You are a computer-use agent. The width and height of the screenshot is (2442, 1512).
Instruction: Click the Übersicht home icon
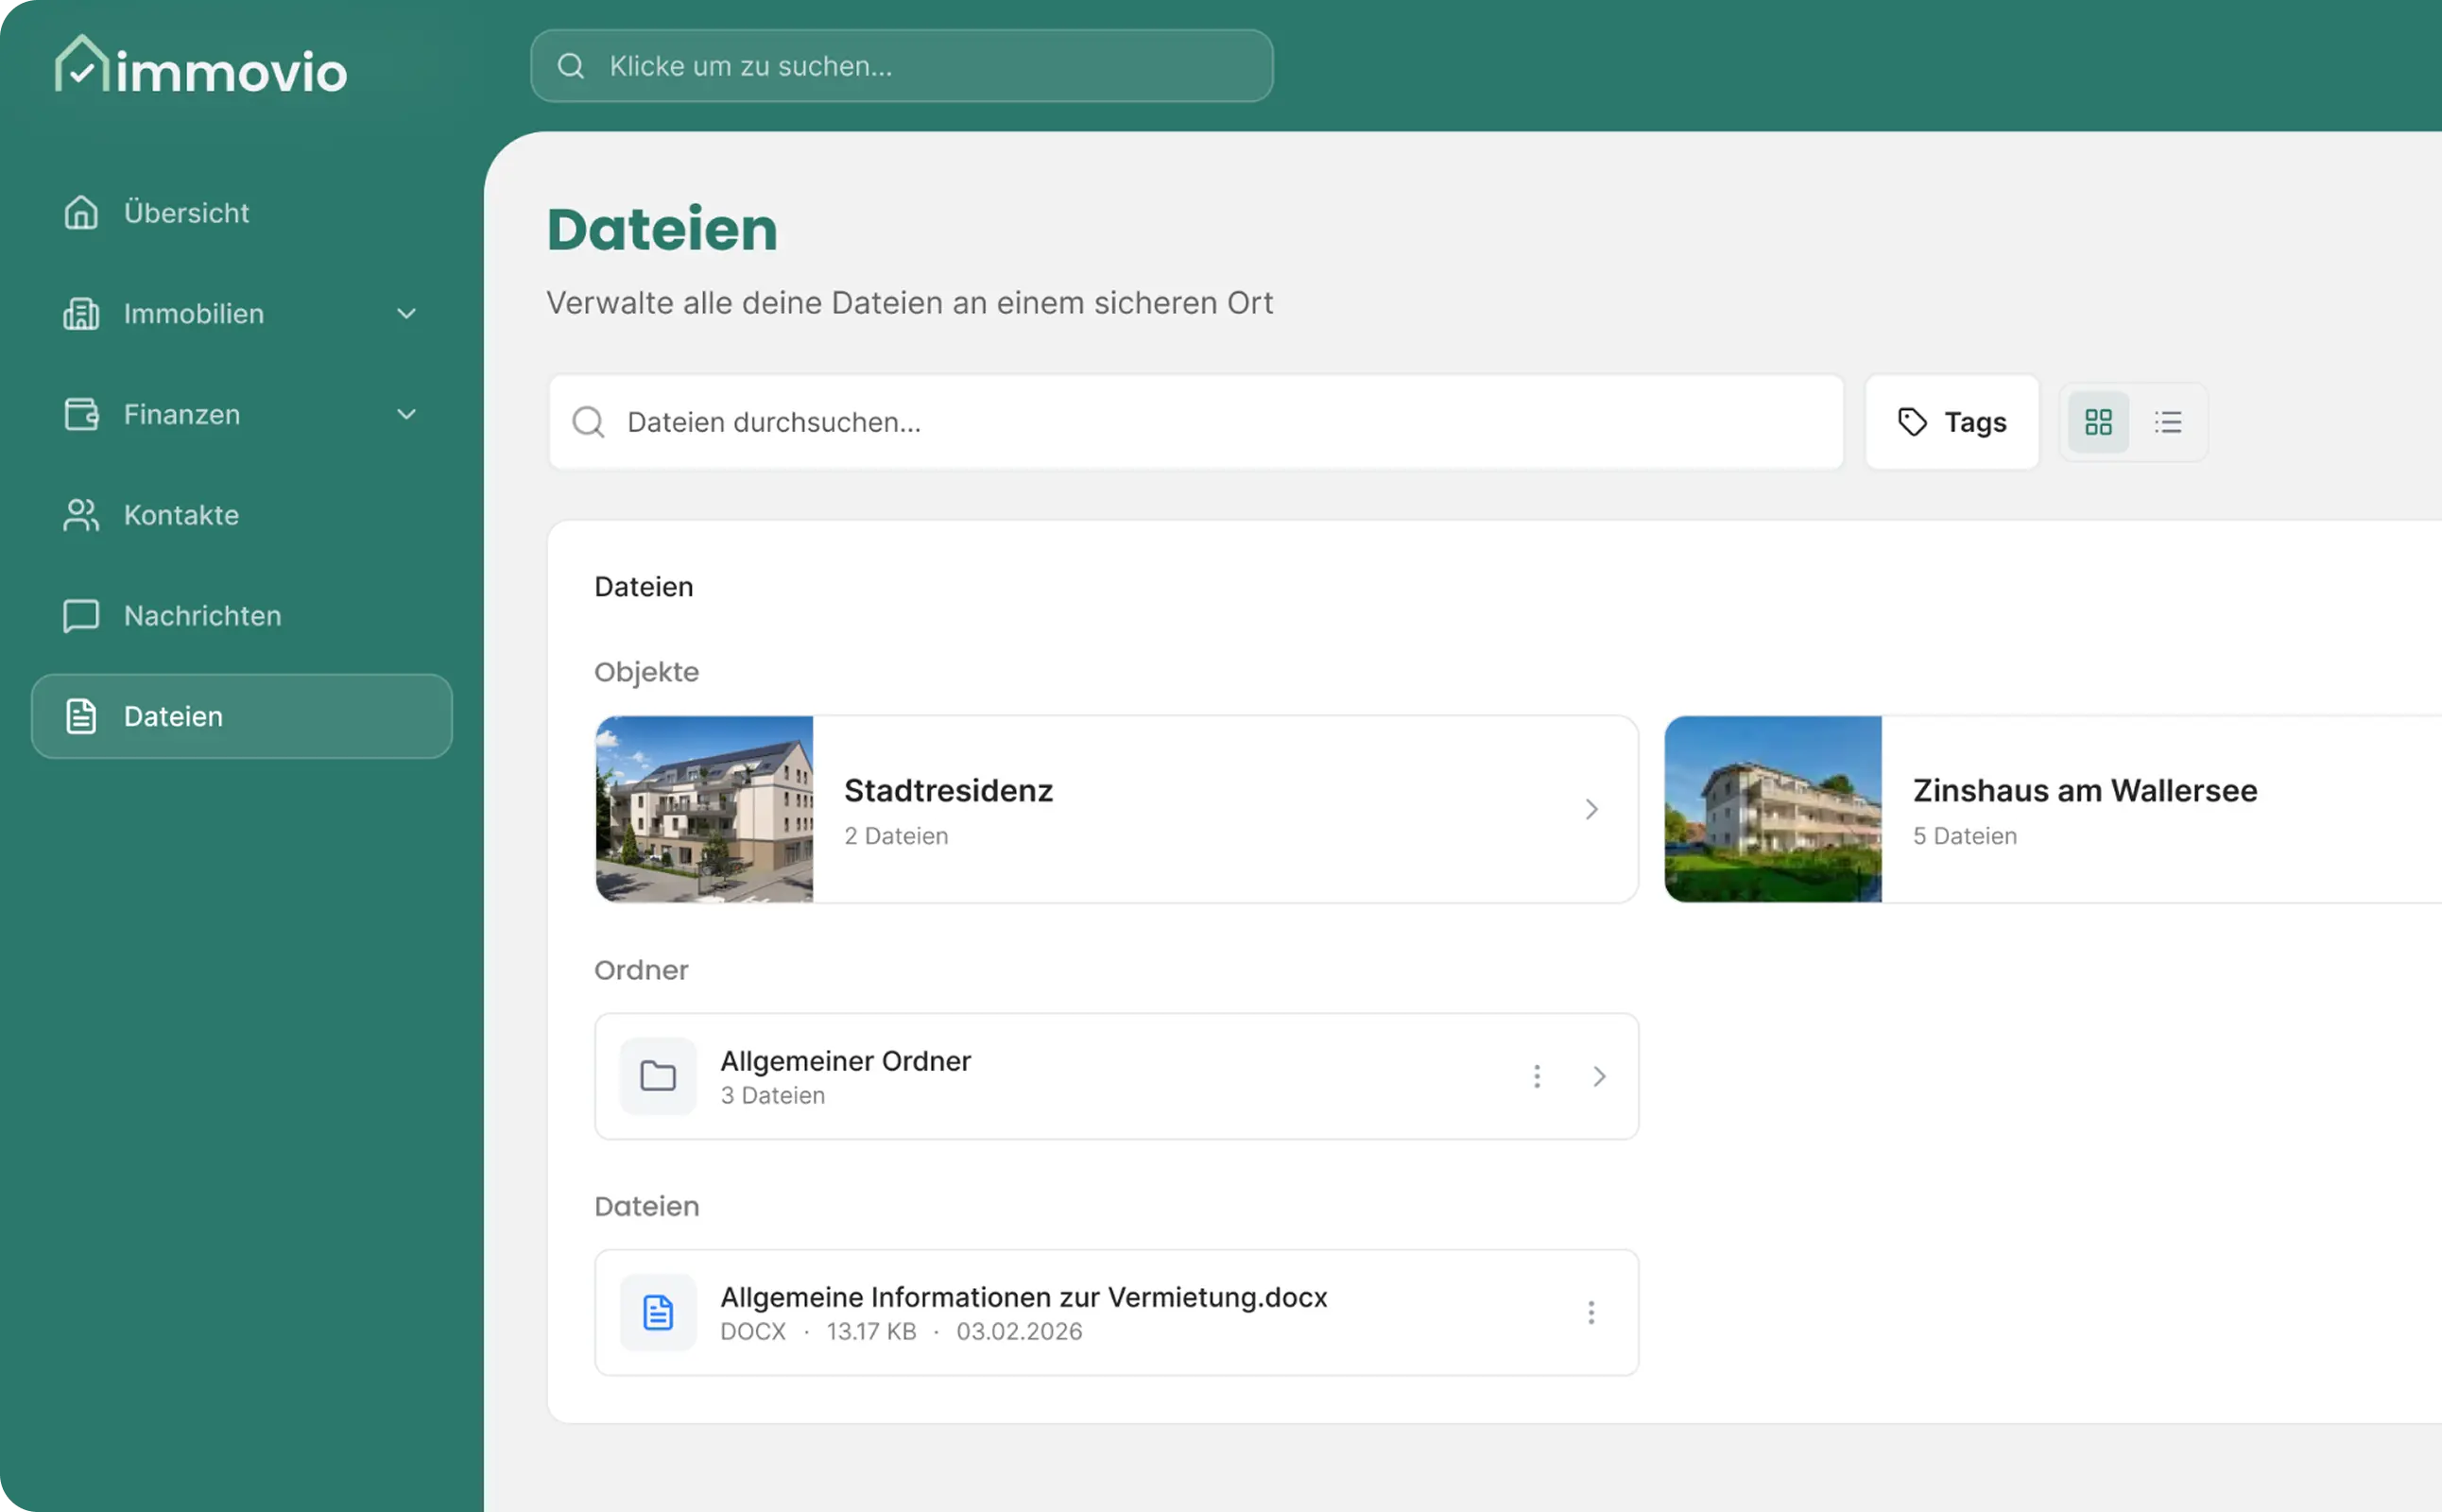(x=81, y=212)
